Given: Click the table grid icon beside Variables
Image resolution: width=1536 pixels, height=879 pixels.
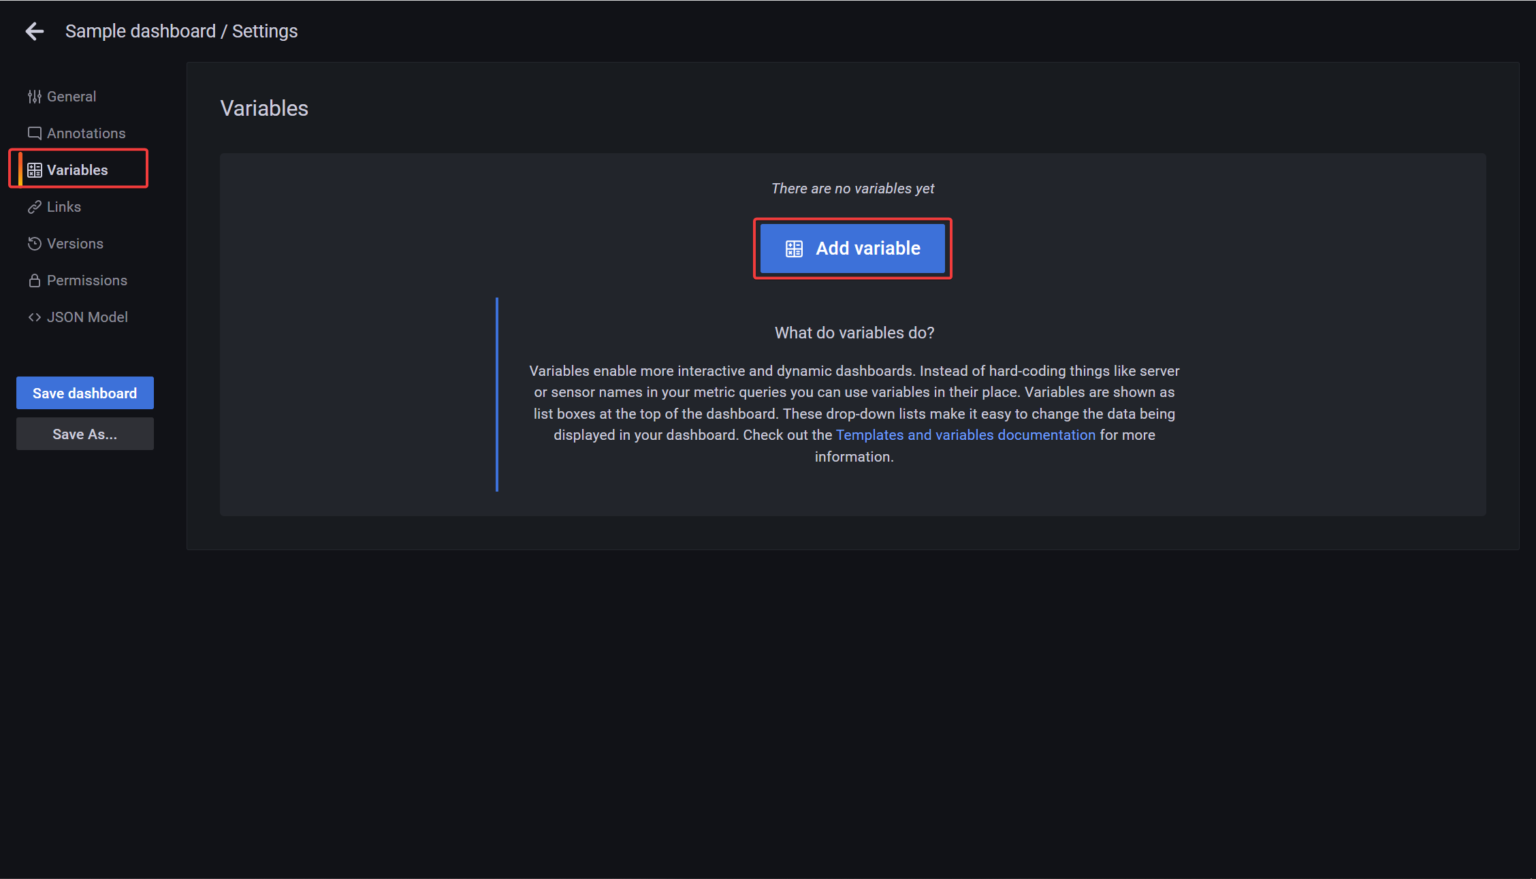Looking at the screenshot, I should (36, 169).
